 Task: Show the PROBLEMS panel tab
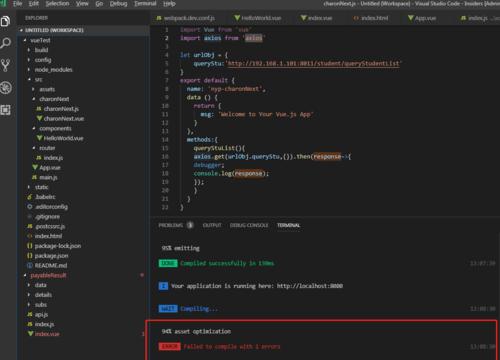click(171, 225)
